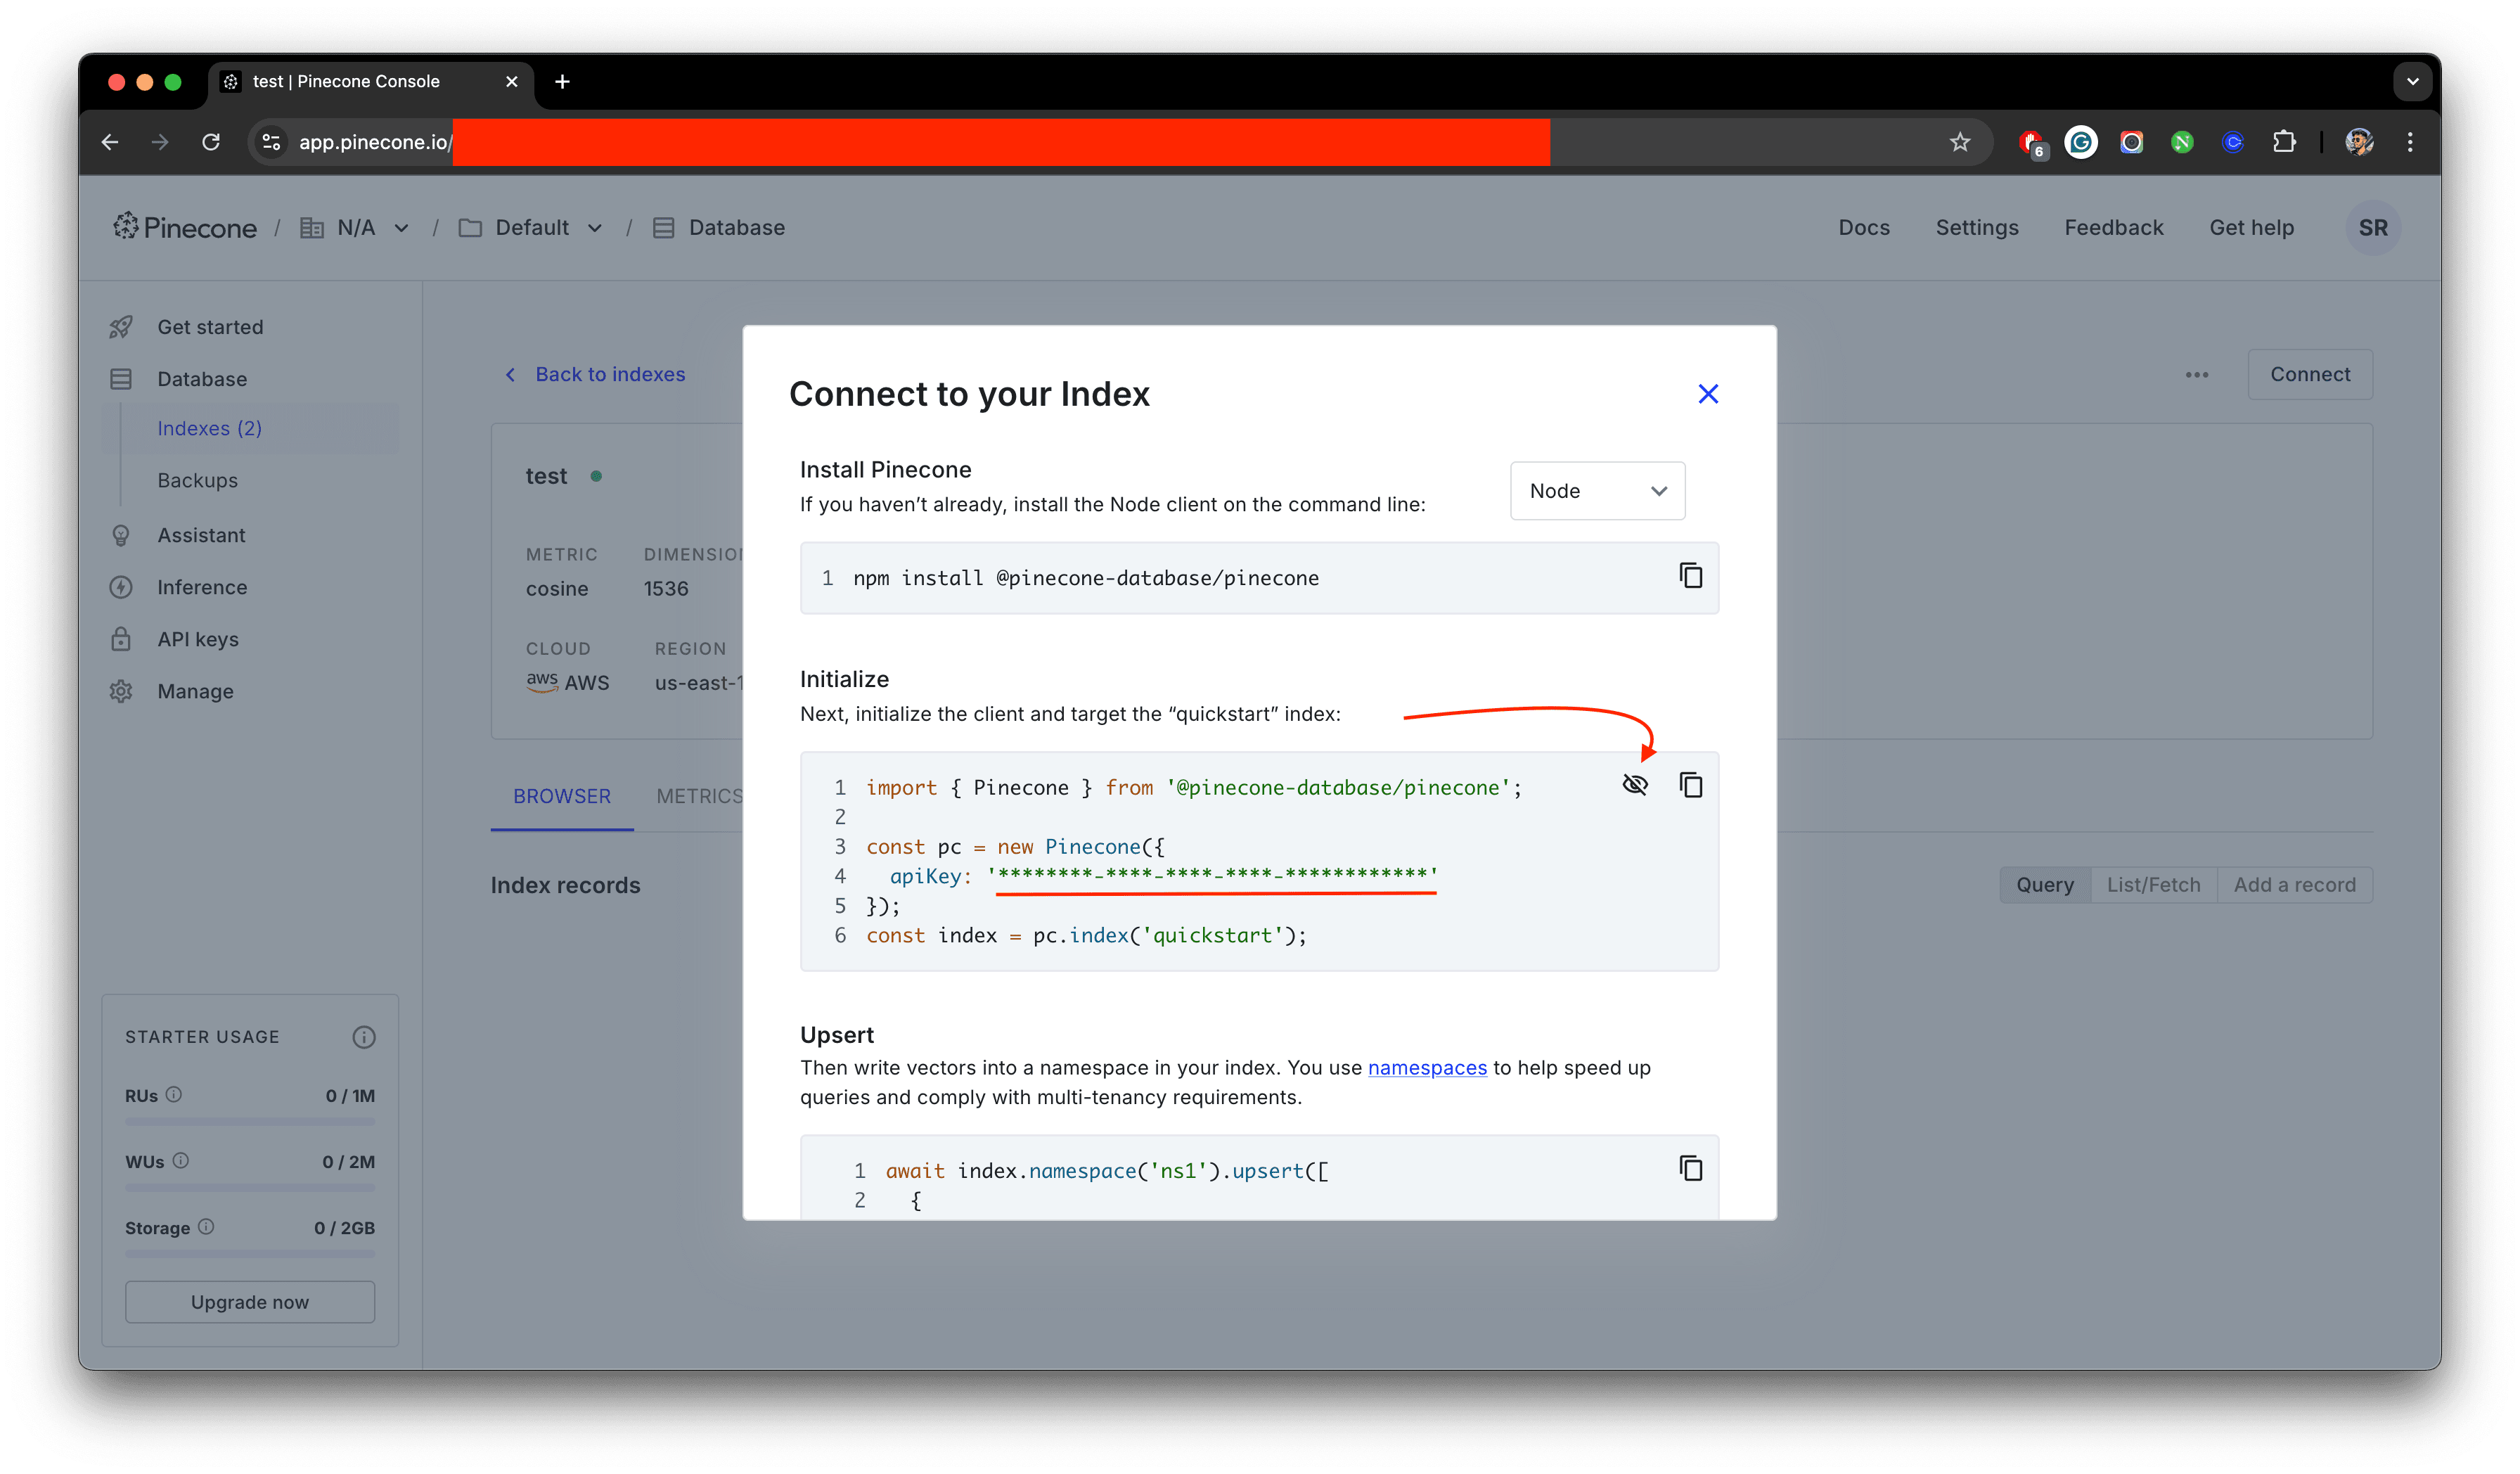Open the Chrome profile avatar
The width and height of the screenshot is (2520, 1474).
[x=2359, y=143]
